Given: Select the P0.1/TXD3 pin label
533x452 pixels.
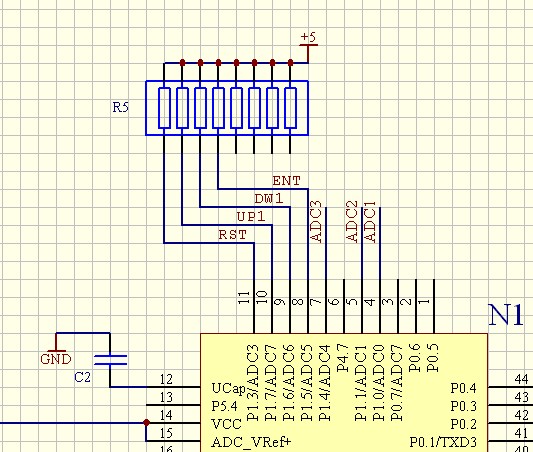Looking at the screenshot, I should (x=443, y=442).
